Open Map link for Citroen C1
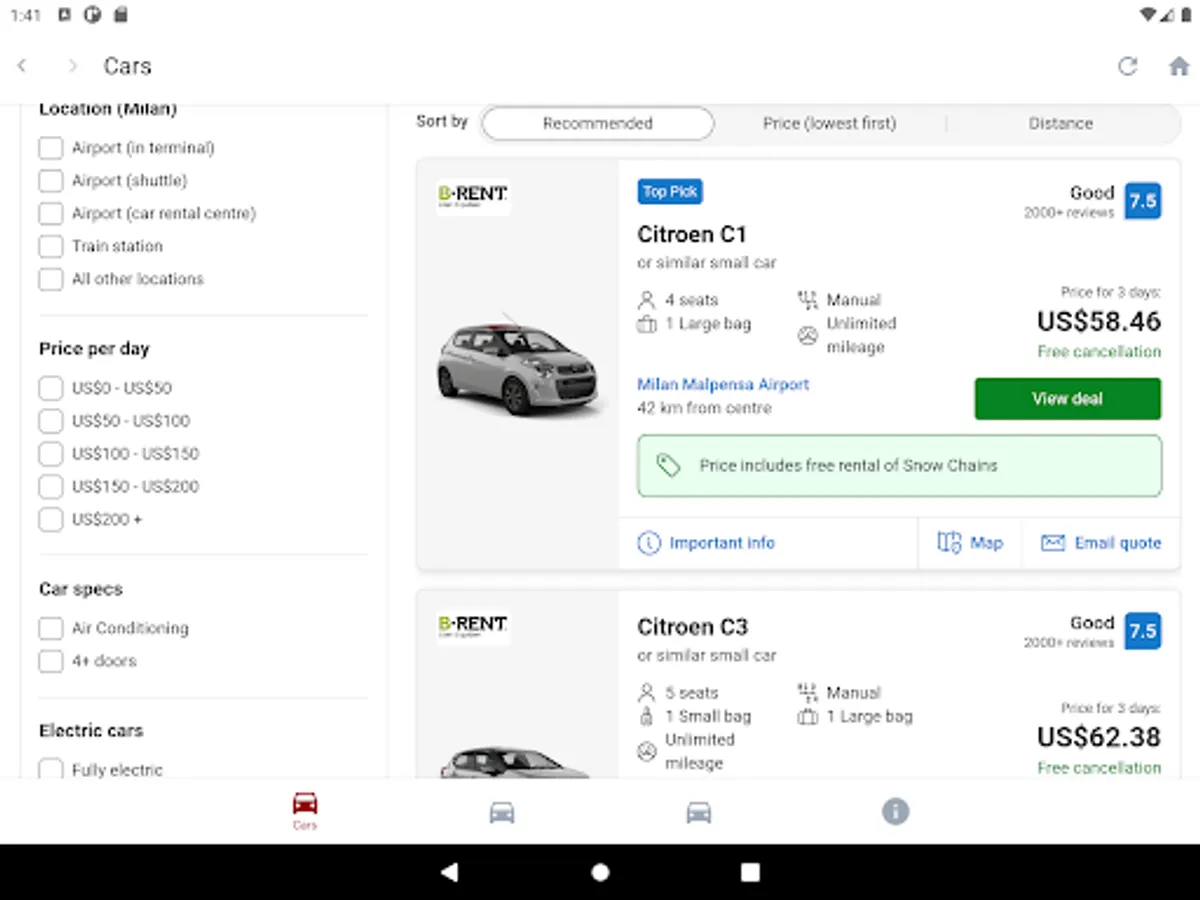 986,543
